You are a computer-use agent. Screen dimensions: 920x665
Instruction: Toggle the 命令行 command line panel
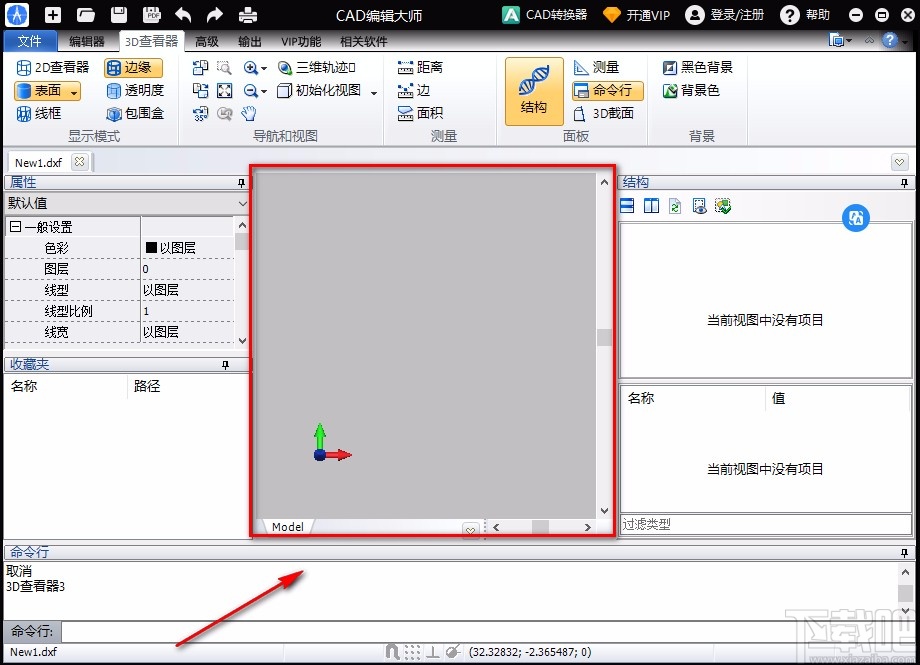pyautogui.click(x=607, y=90)
